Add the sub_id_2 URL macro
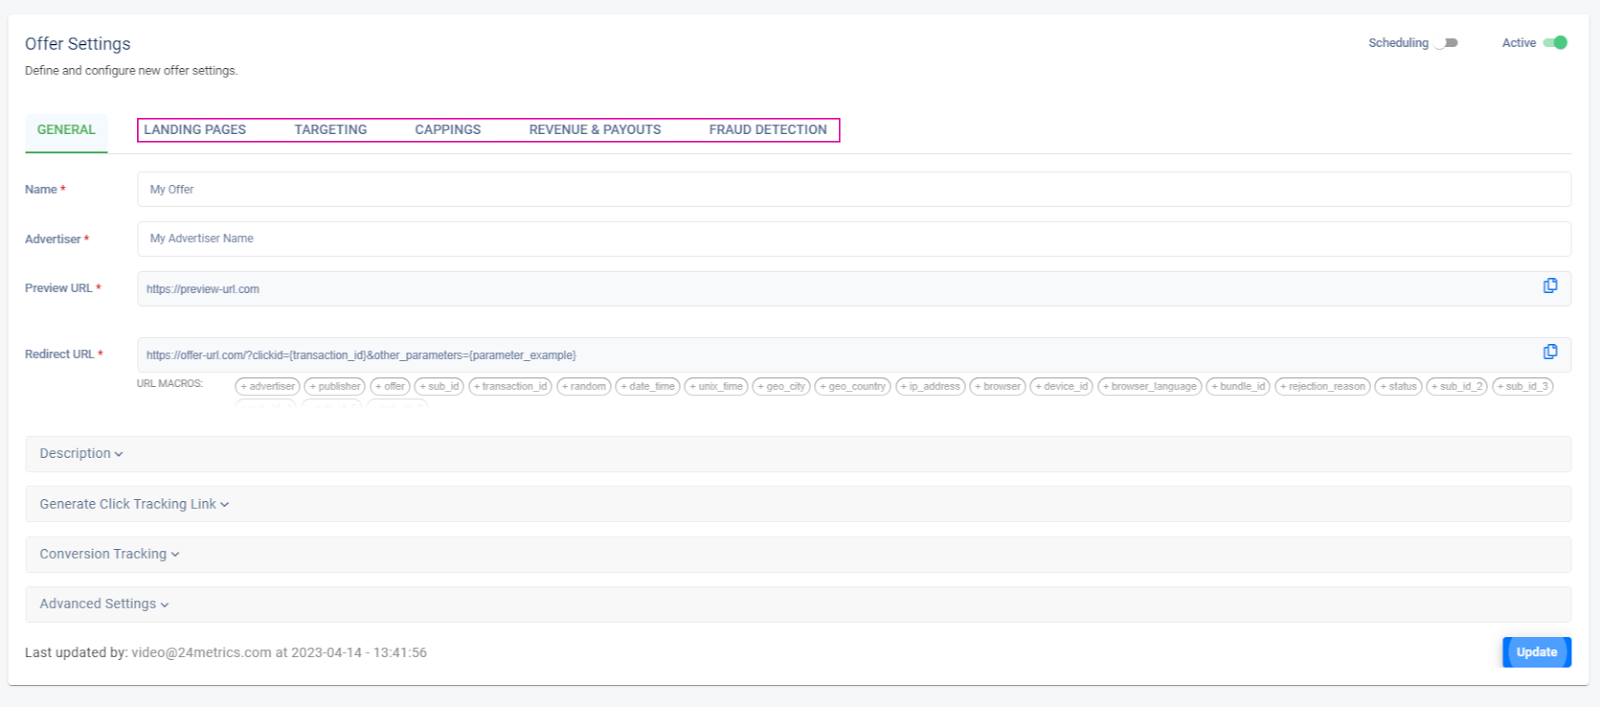 tap(1457, 386)
